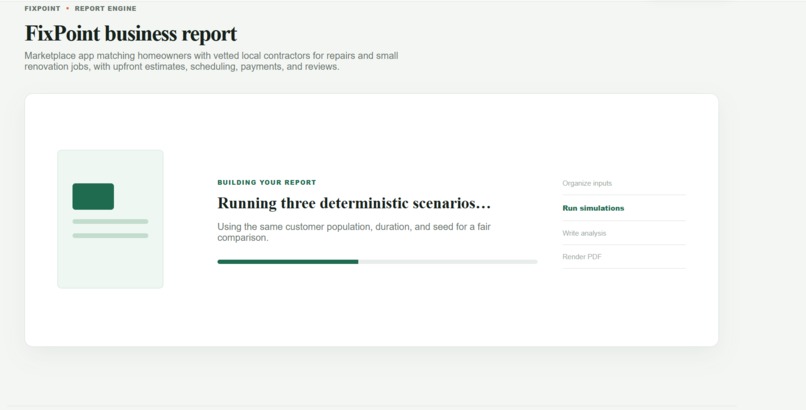Viewport: 806px width, 410px height.
Task: Select the Run simulations step
Action: 593,208
